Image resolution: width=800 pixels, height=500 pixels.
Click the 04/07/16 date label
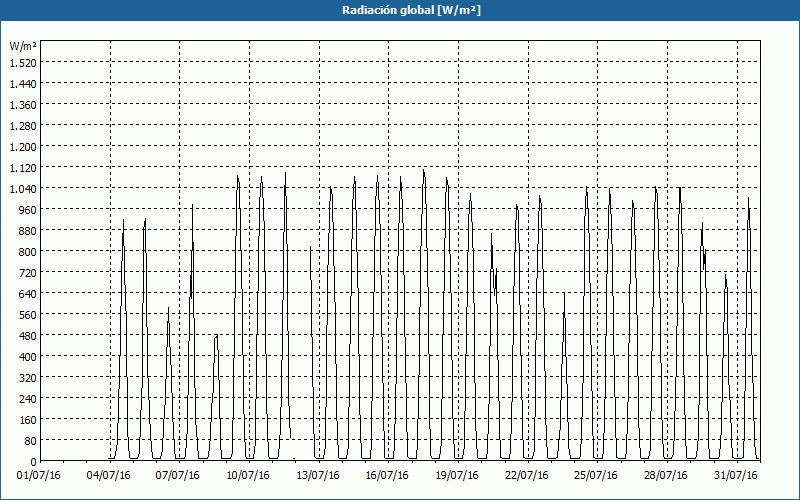[x=109, y=476]
